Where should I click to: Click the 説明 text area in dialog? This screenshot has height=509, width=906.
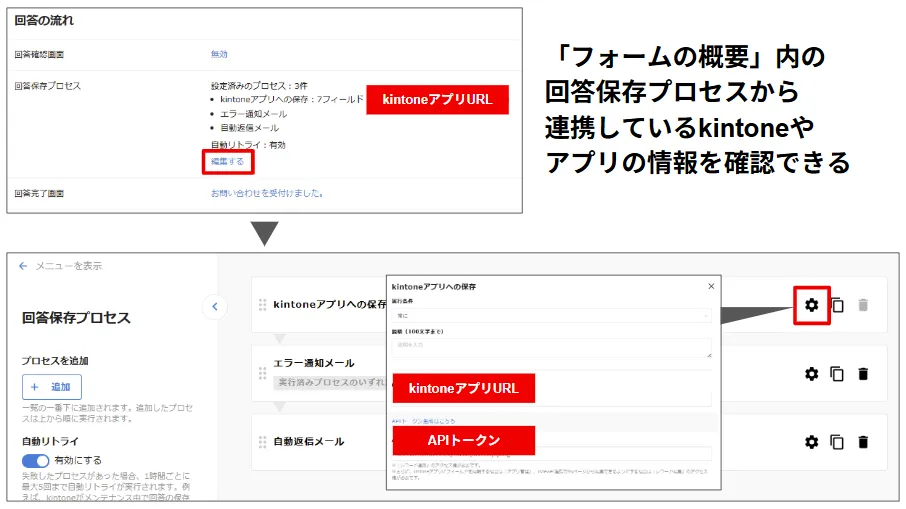point(551,348)
